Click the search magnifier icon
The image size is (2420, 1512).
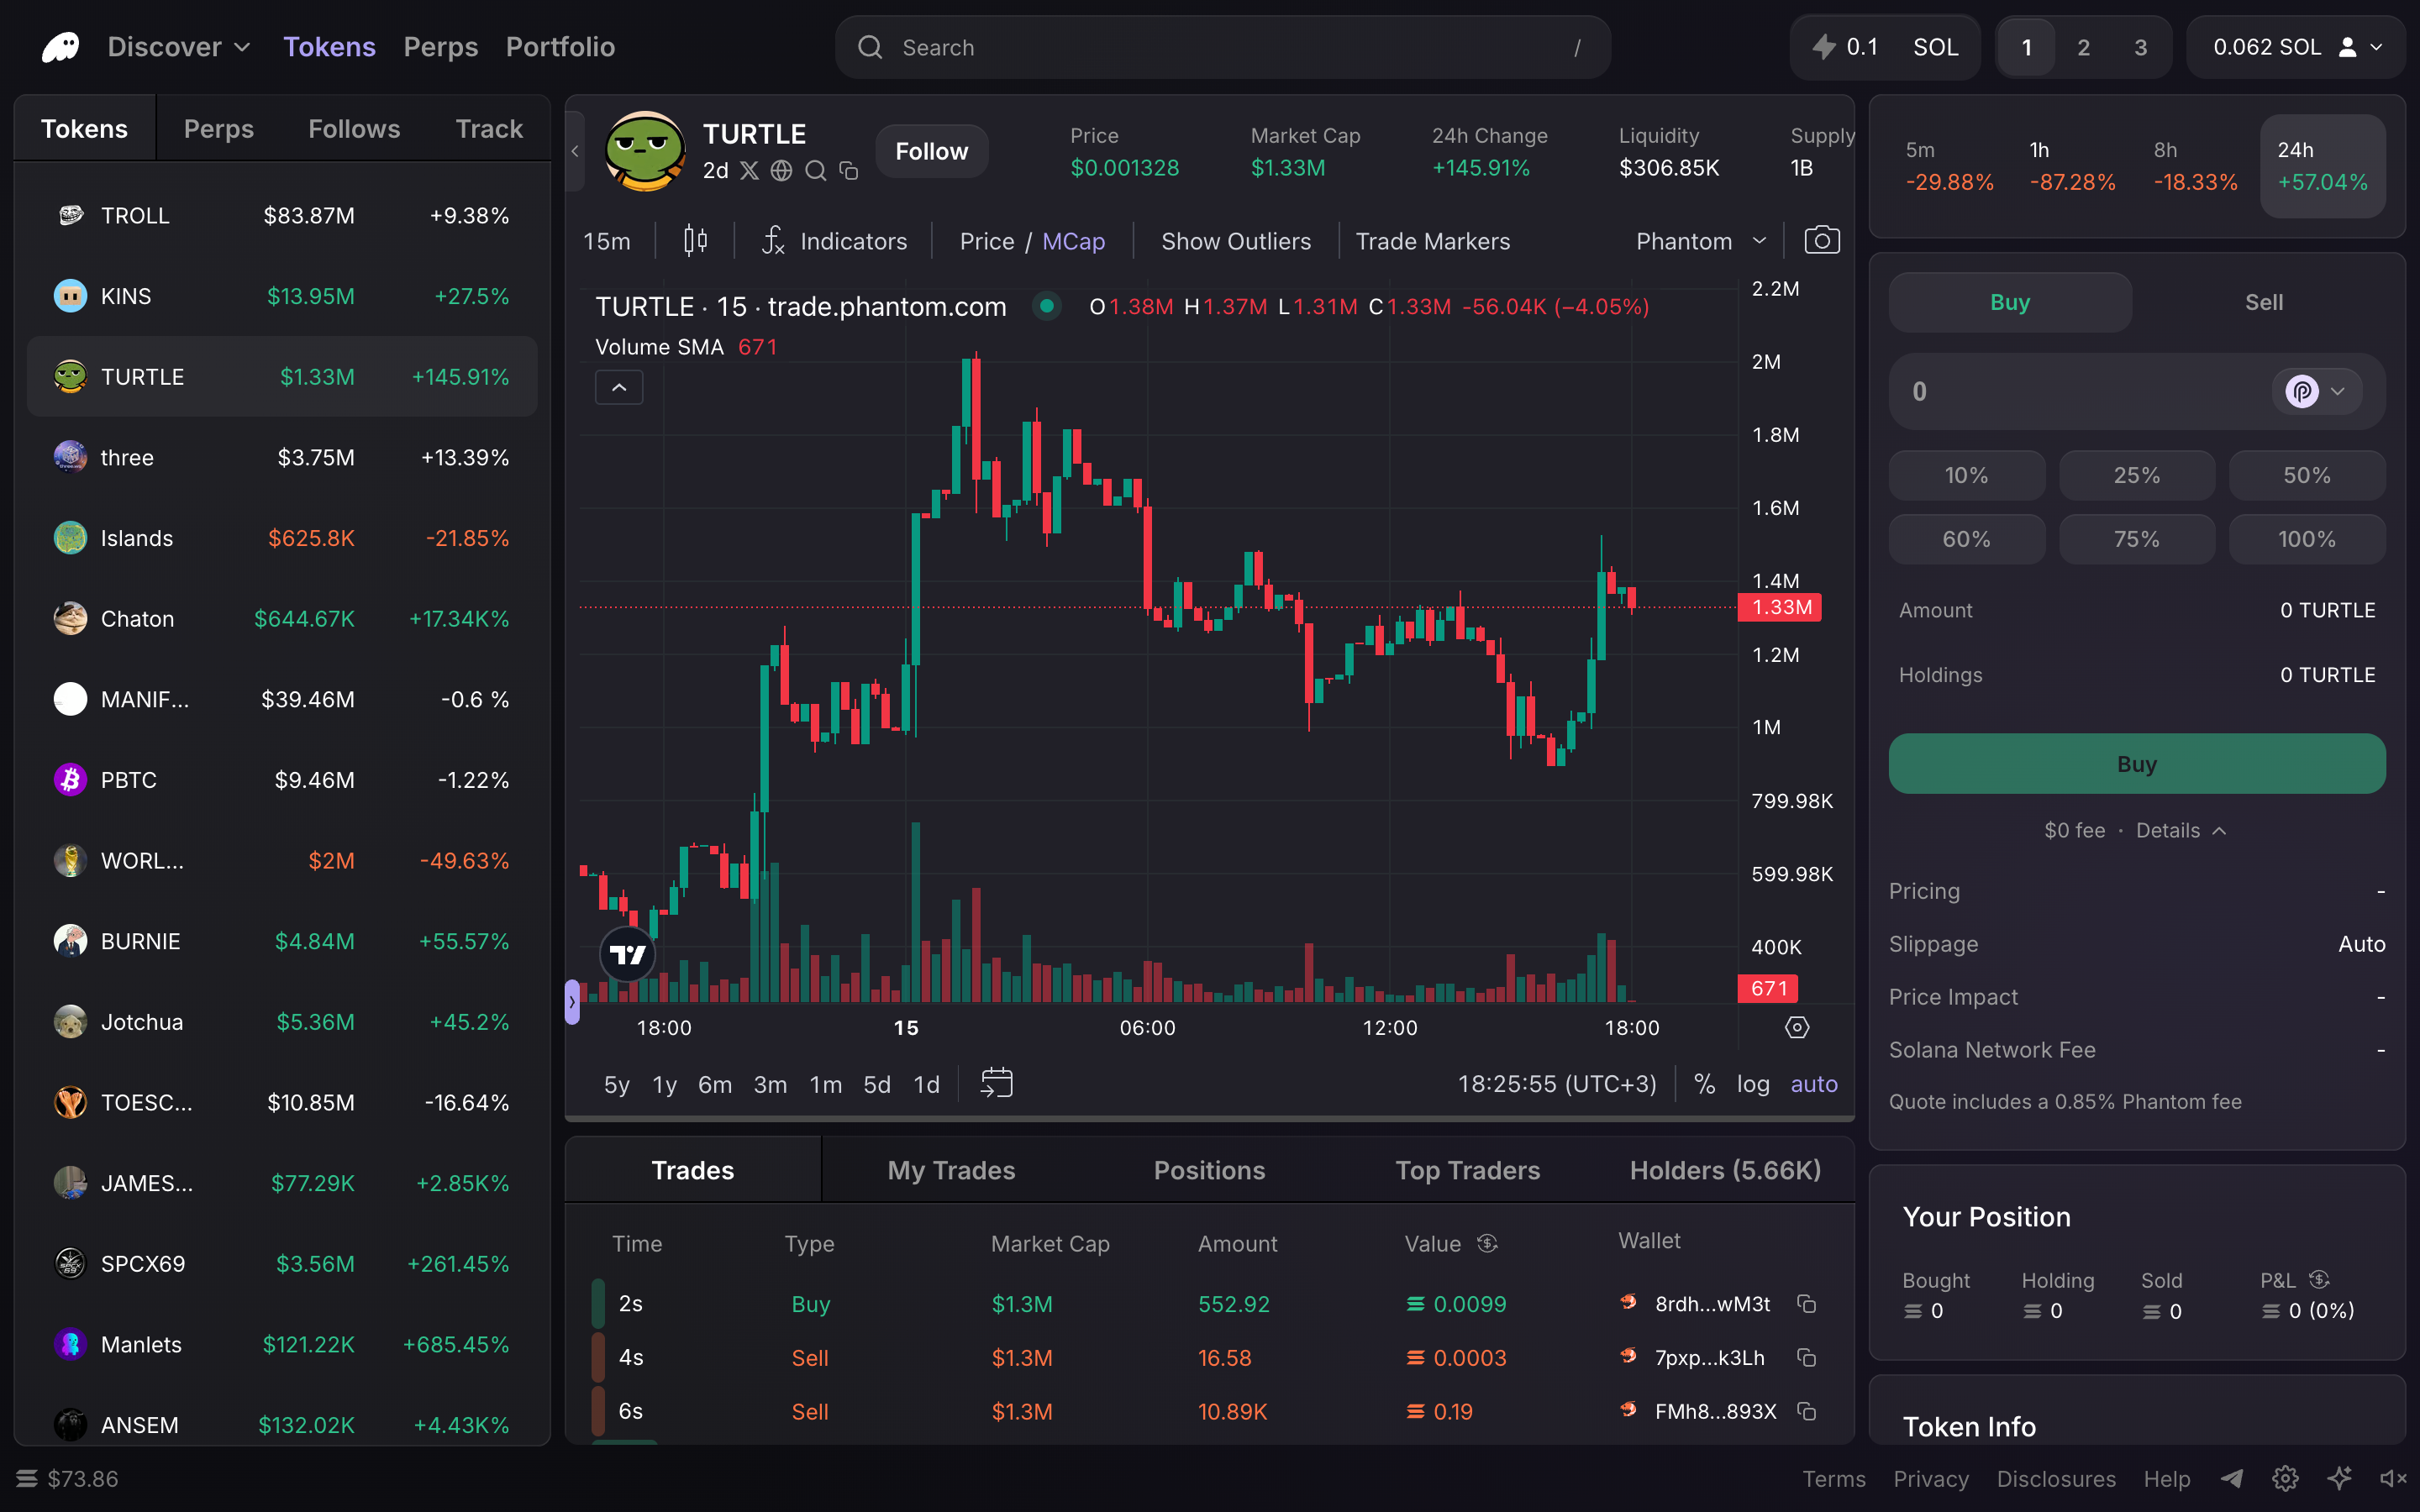pos(870,47)
